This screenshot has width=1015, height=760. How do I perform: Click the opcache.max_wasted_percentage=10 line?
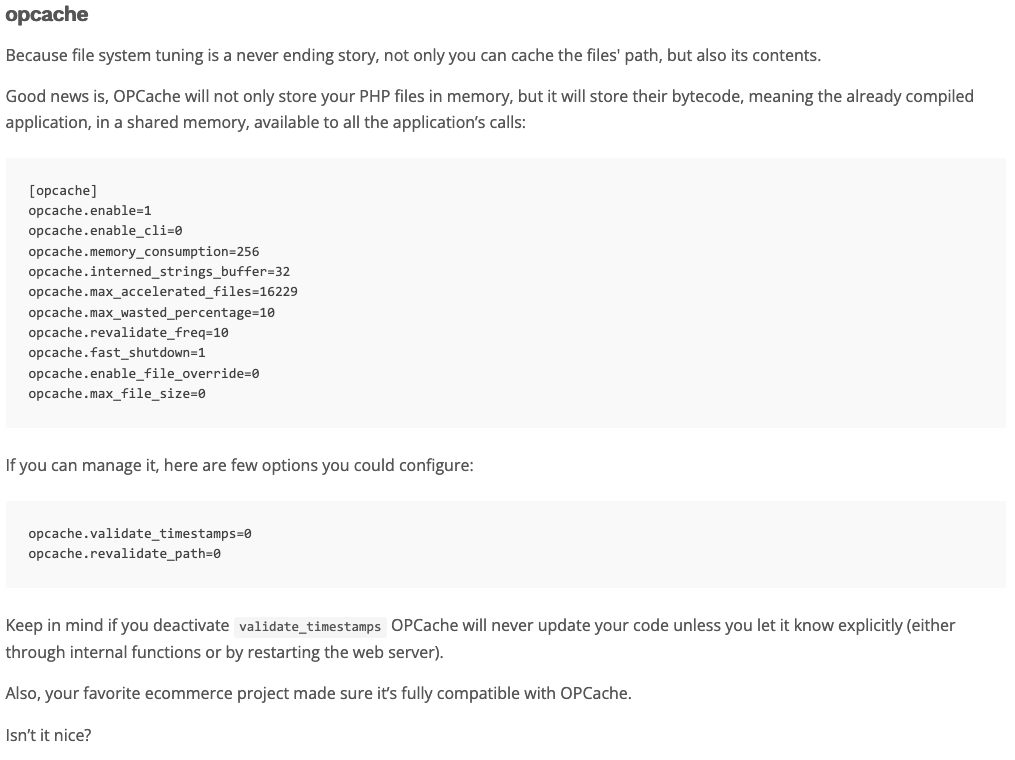click(x=151, y=312)
